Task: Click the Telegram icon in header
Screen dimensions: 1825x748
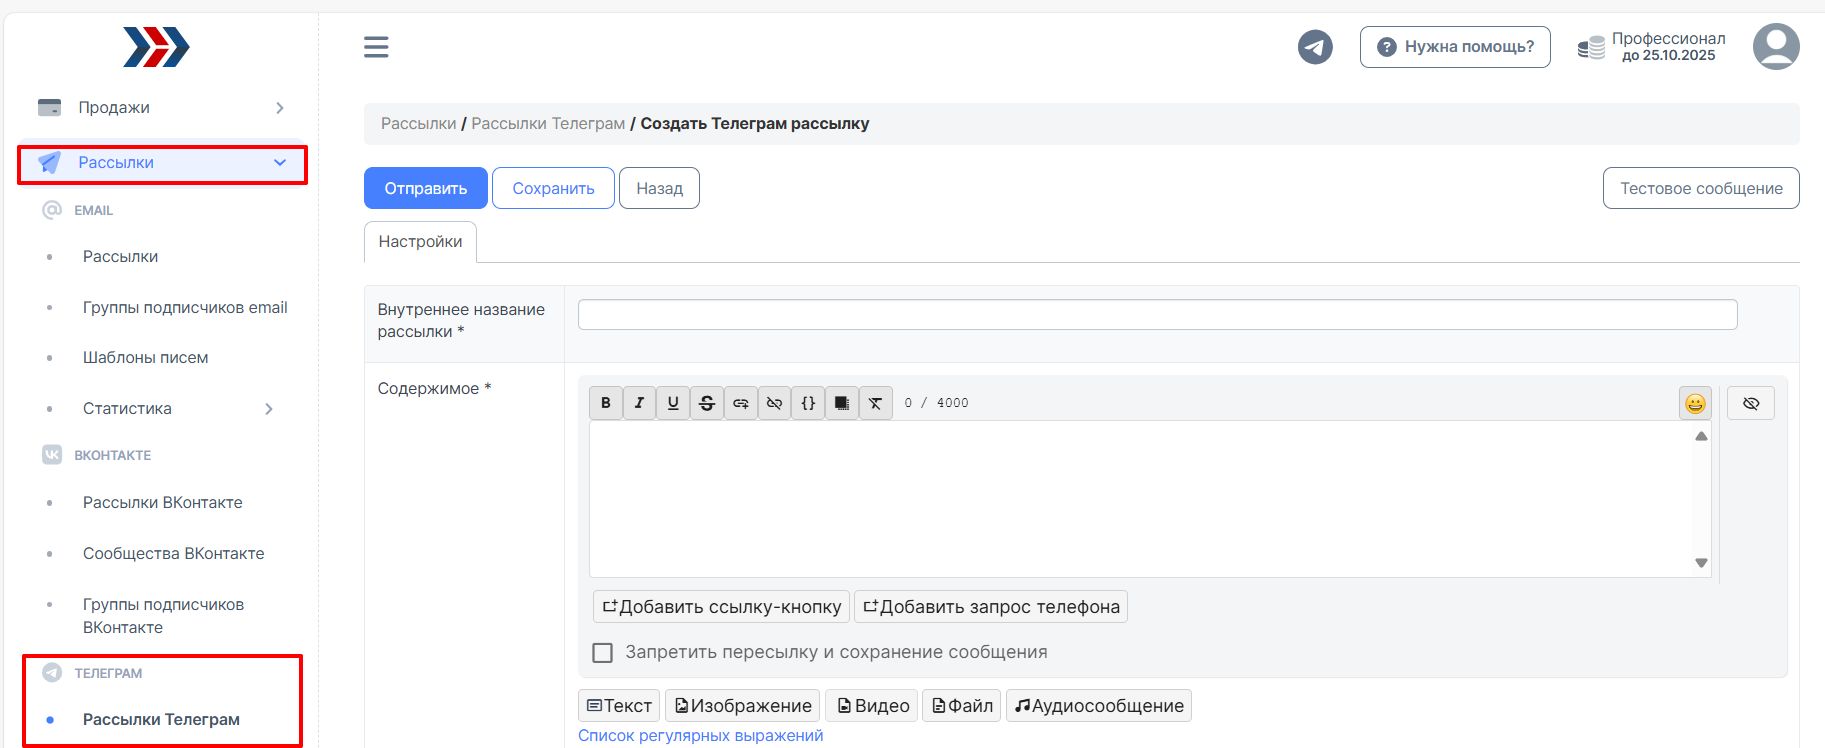Action: tap(1315, 47)
